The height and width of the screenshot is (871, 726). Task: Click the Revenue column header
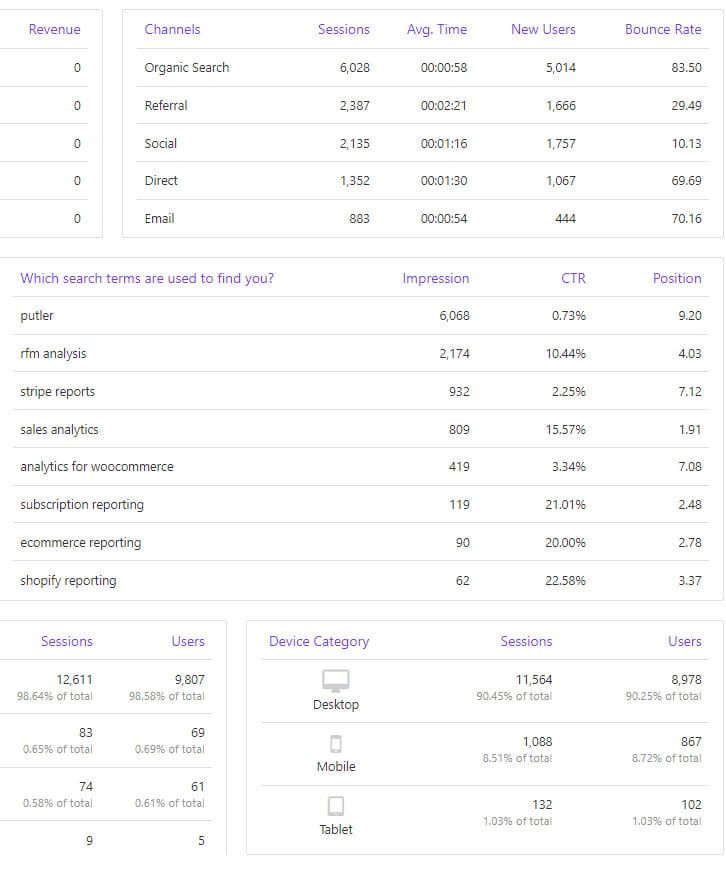[54, 30]
